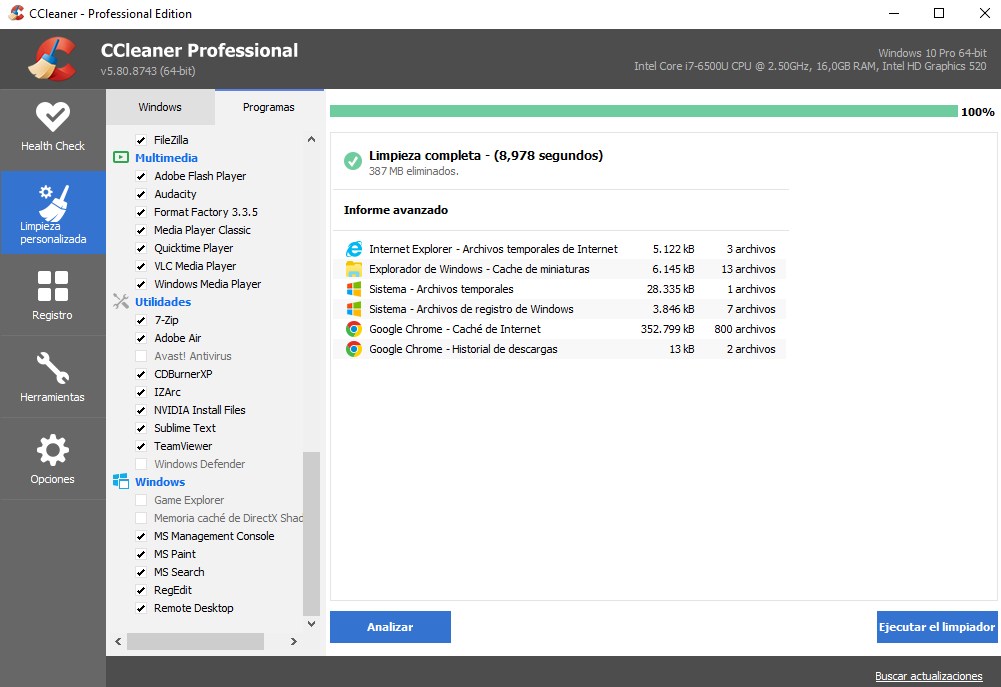Click the green cleaning progress bar
The image size is (1001, 687).
tap(643, 111)
